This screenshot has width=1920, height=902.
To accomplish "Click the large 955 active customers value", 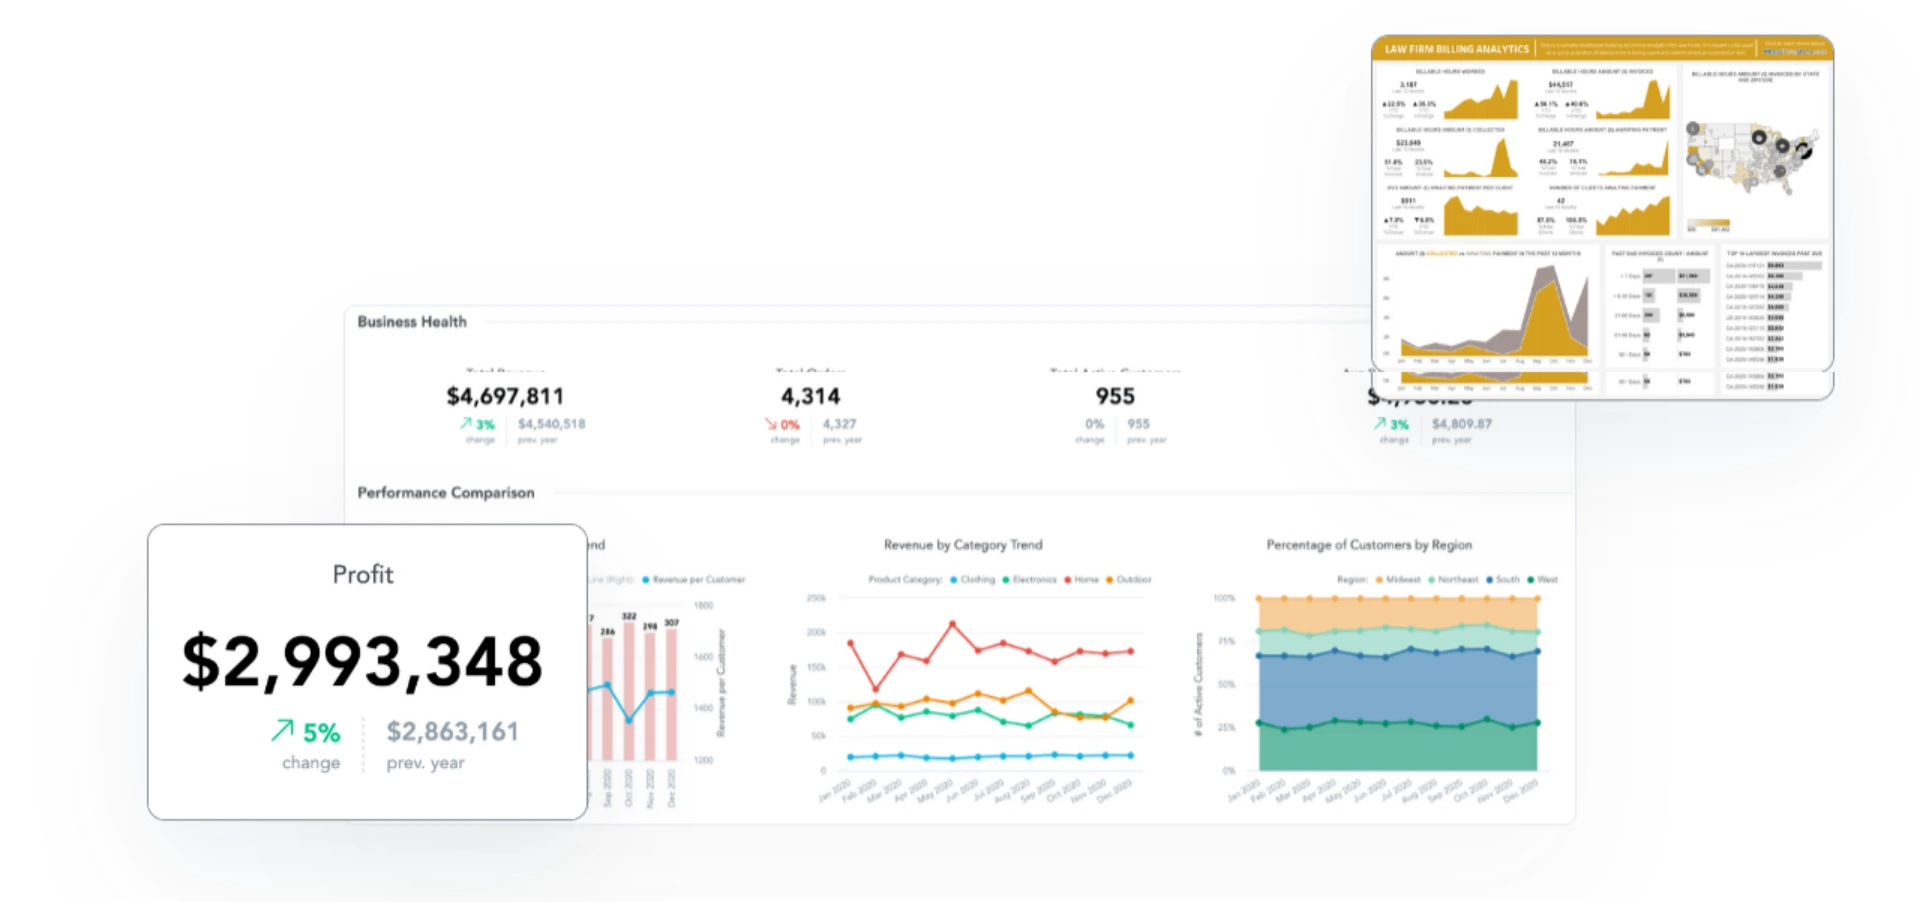I will [1115, 397].
